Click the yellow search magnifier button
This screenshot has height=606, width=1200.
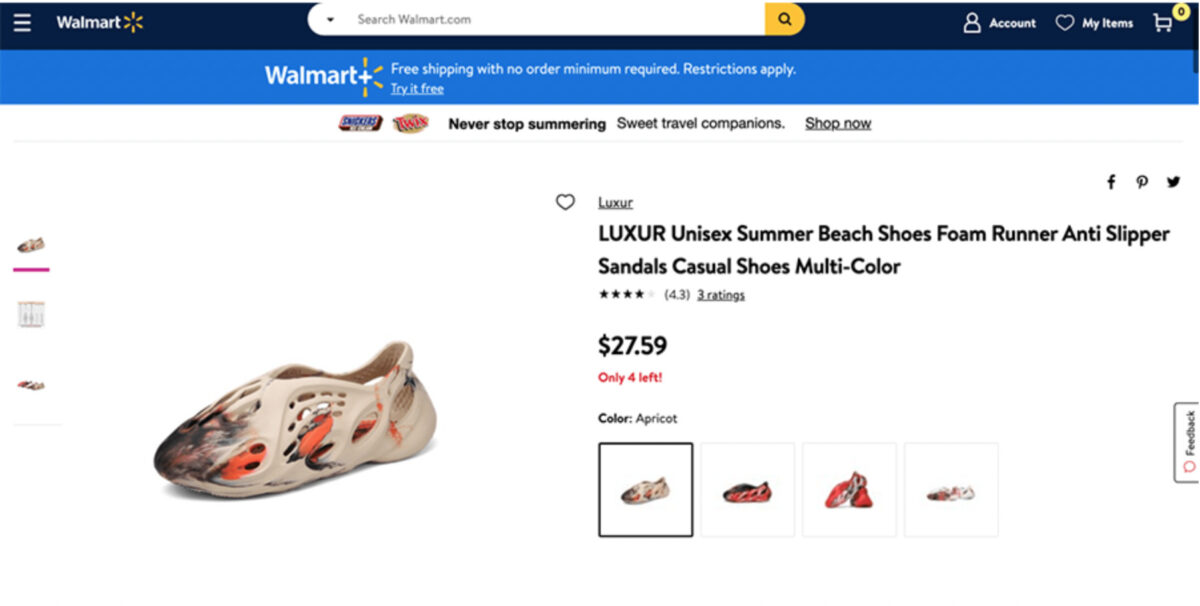(x=785, y=19)
